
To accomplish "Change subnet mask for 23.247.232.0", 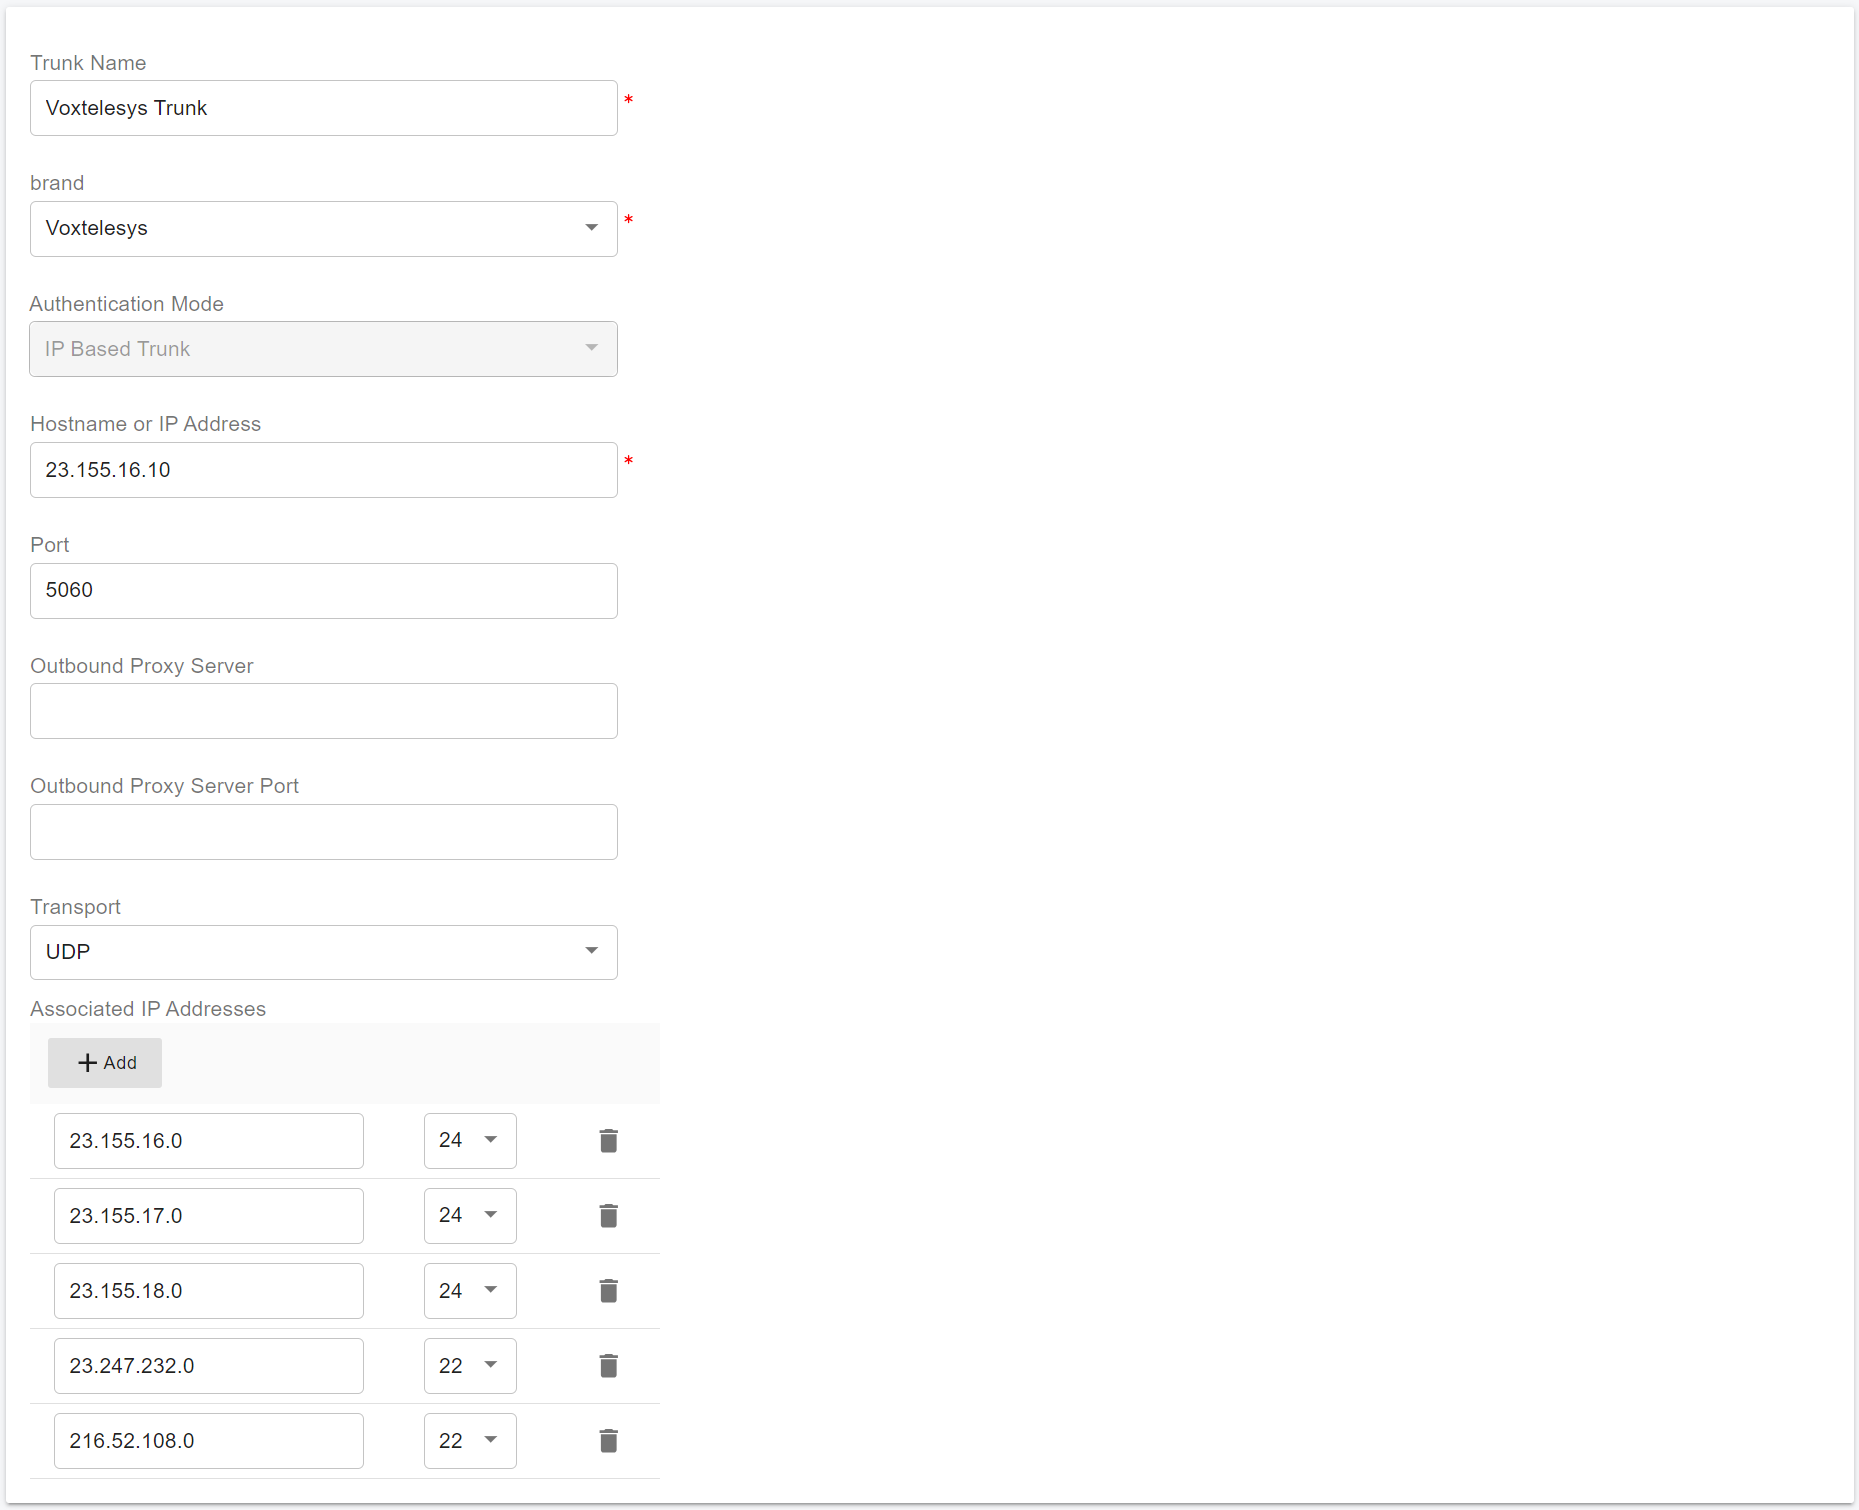I will pyautogui.click(x=469, y=1365).
